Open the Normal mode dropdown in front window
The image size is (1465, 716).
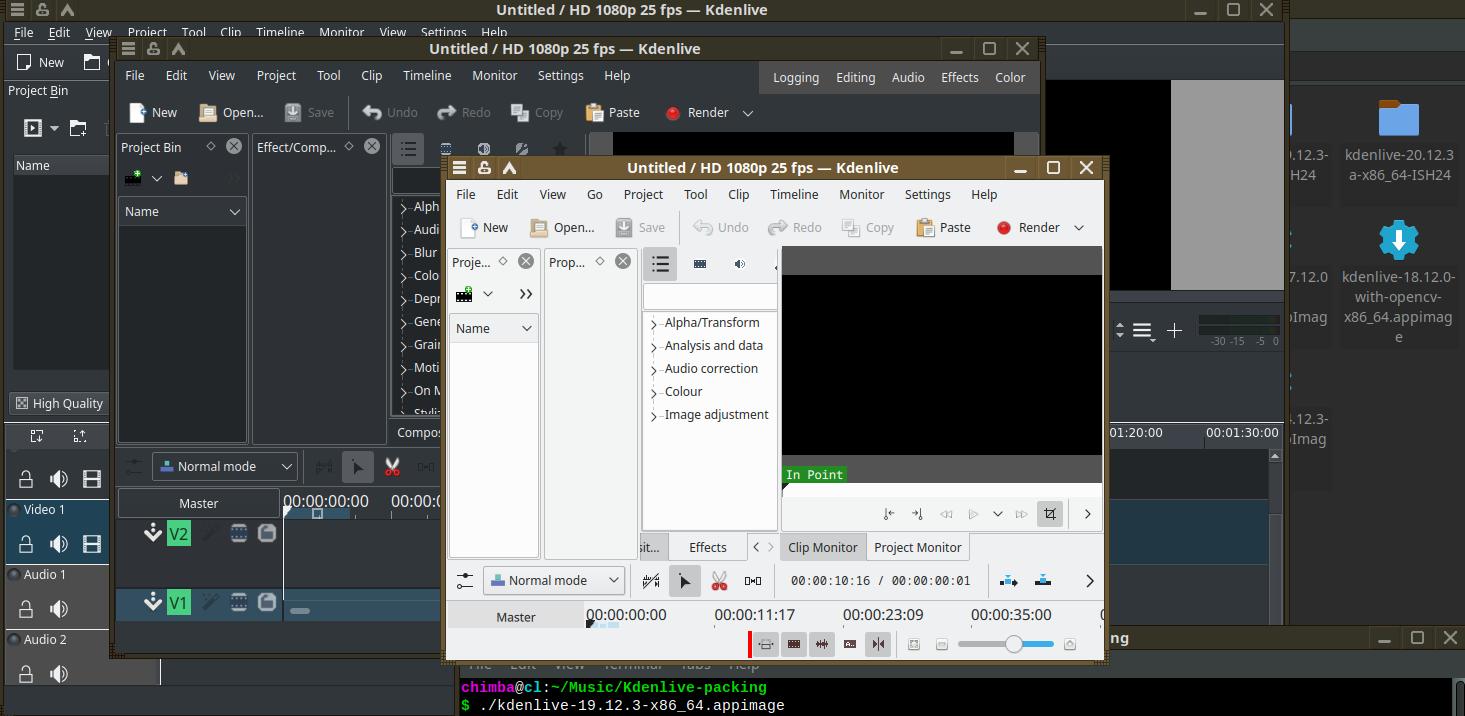[x=554, y=581]
